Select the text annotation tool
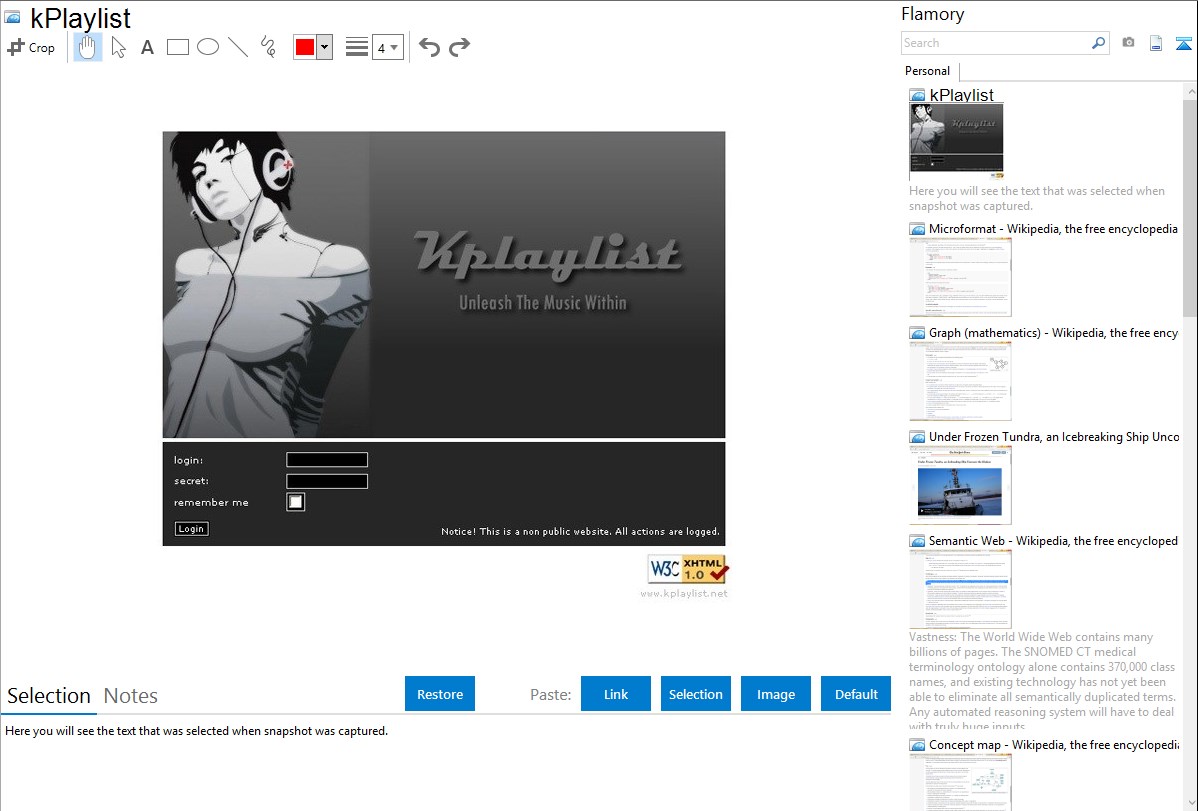Screen dimensions: 1198x811 (147, 47)
